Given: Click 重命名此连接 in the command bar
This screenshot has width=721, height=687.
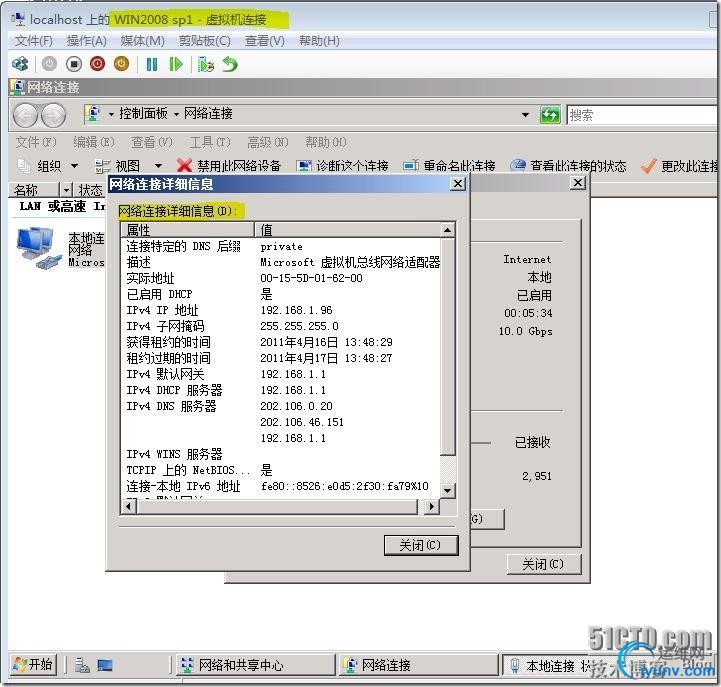Looking at the screenshot, I should click(x=449, y=166).
